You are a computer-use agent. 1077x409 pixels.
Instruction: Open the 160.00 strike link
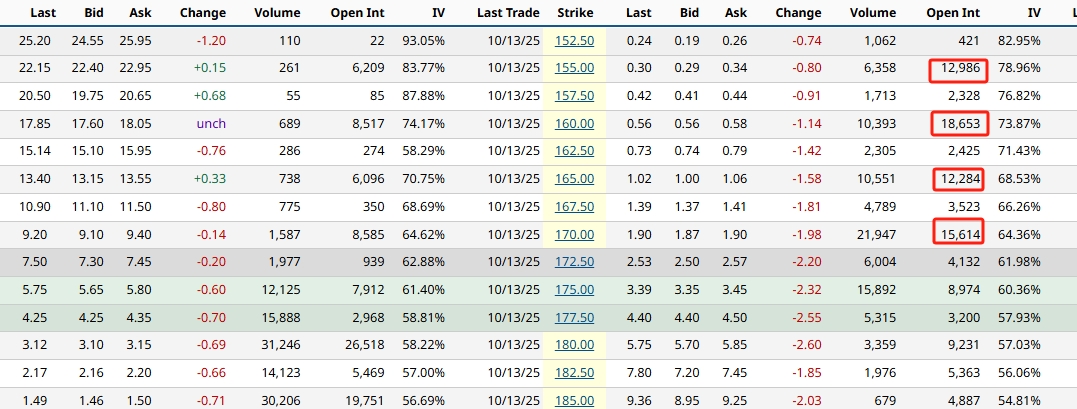point(574,123)
